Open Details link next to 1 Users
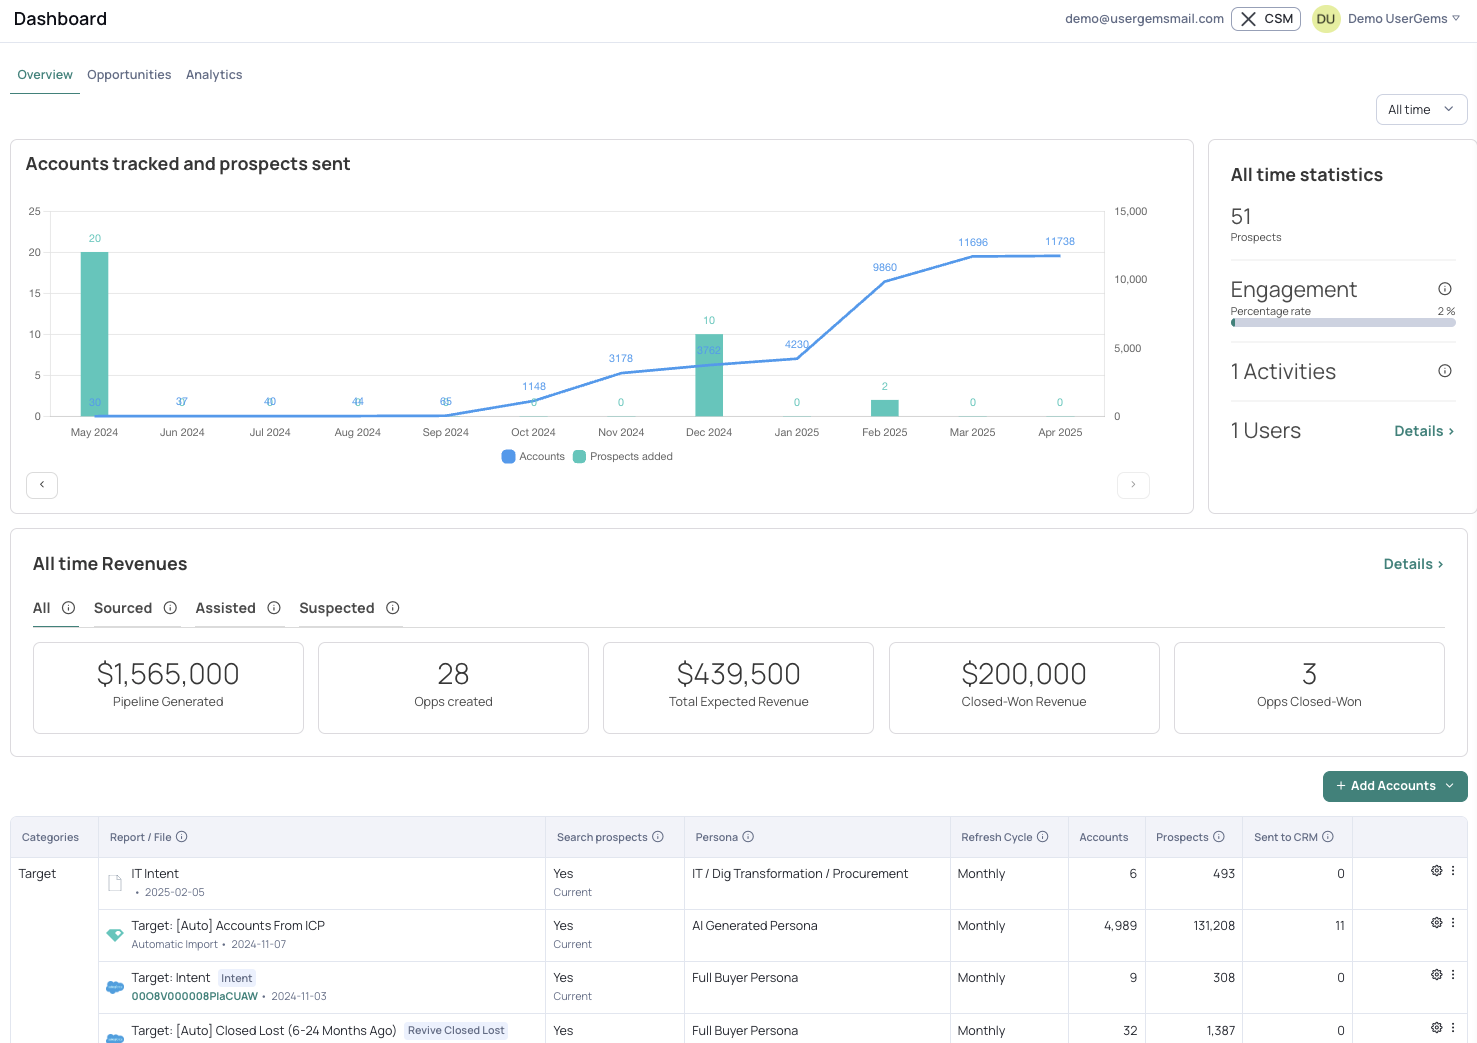This screenshot has width=1477, height=1043. point(1424,431)
